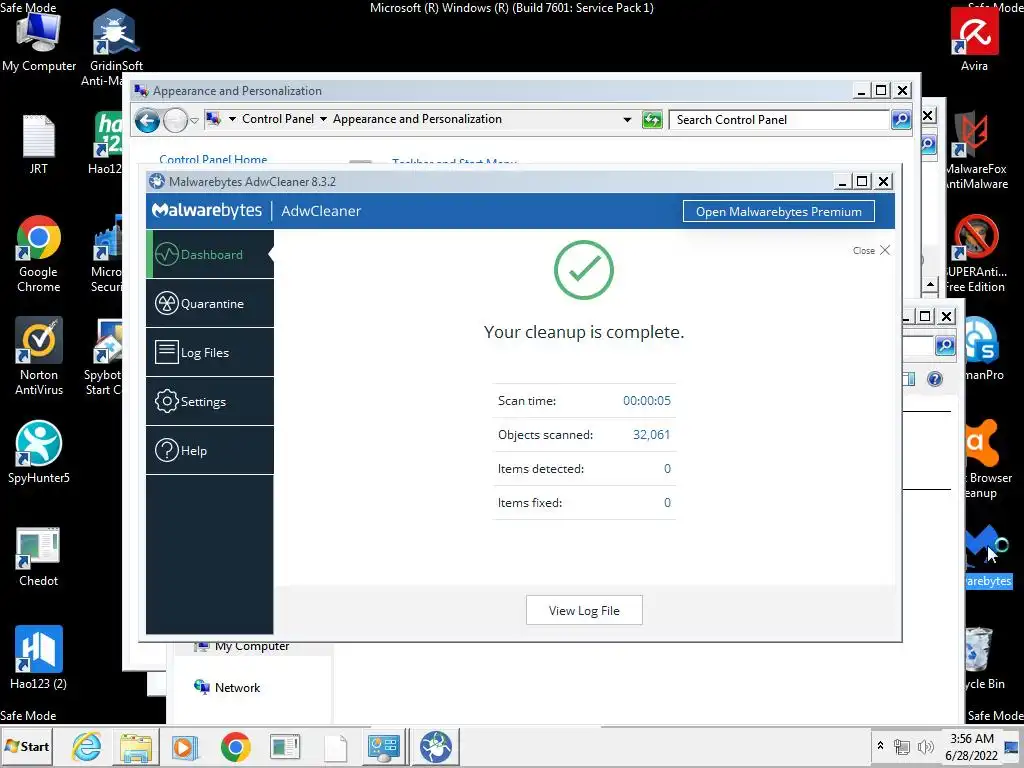Click the green Refresh button in Control Panel
The height and width of the screenshot is (768, 1024).
(652, 120)
